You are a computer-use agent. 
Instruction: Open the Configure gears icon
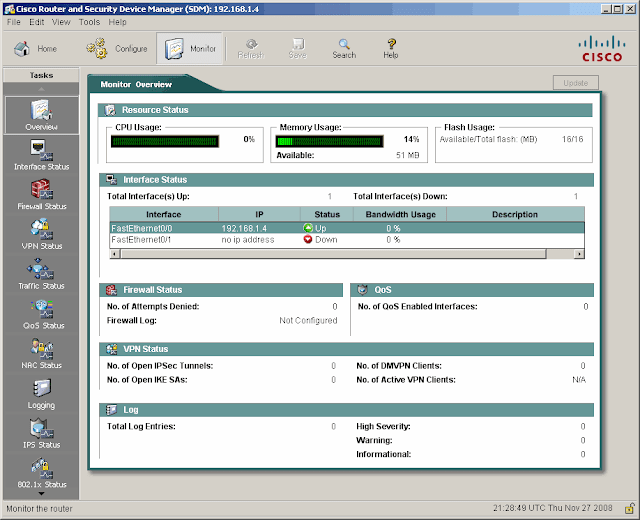97,49
